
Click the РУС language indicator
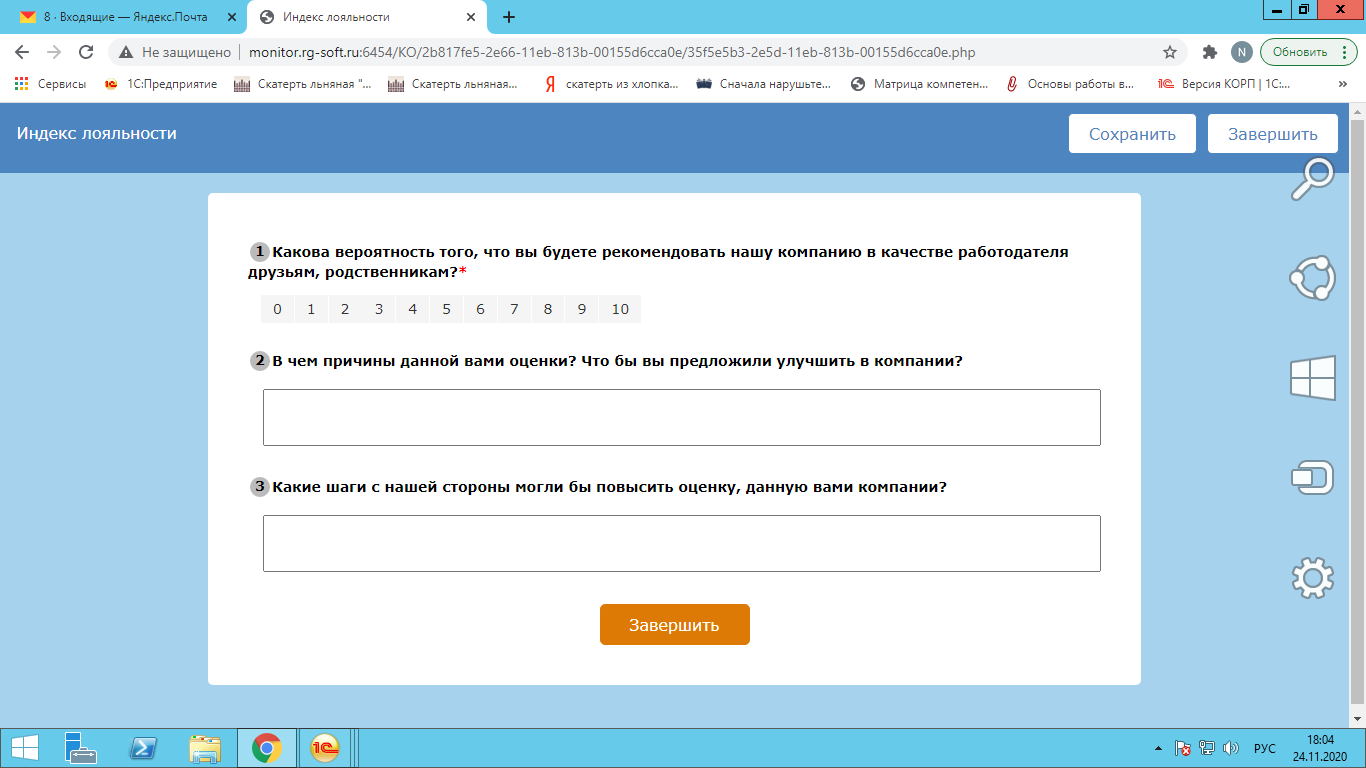coord(1264,748)
